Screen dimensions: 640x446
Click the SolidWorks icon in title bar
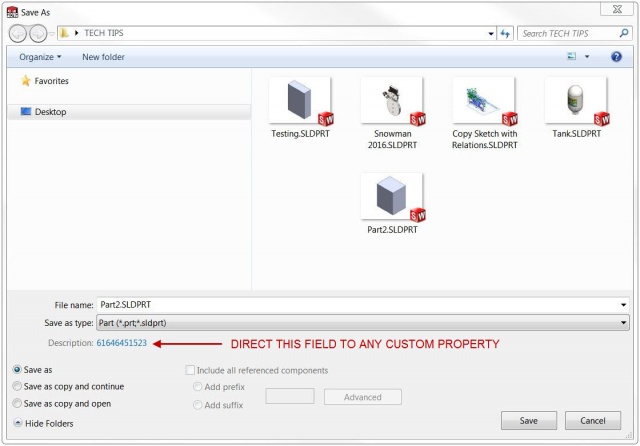point(12,12)
